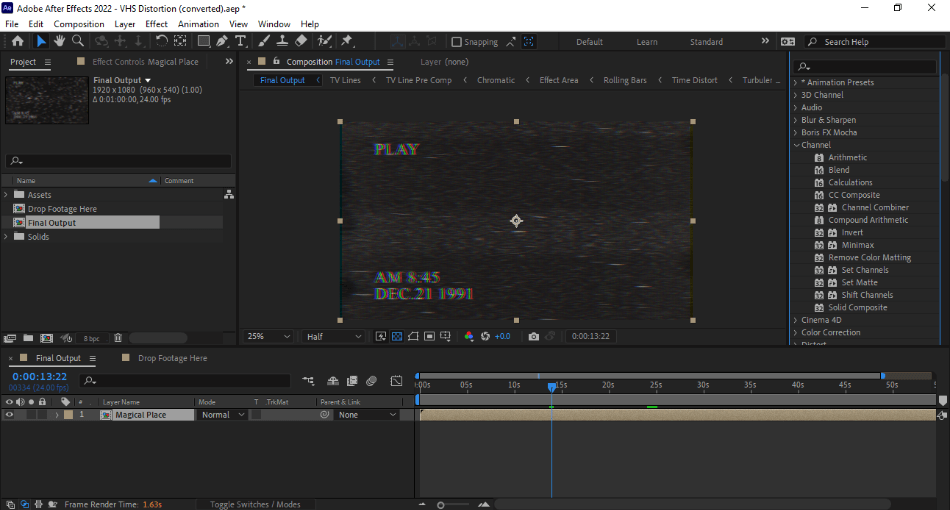Expand the Solids folder
The image size is (950, 510).
6,236
